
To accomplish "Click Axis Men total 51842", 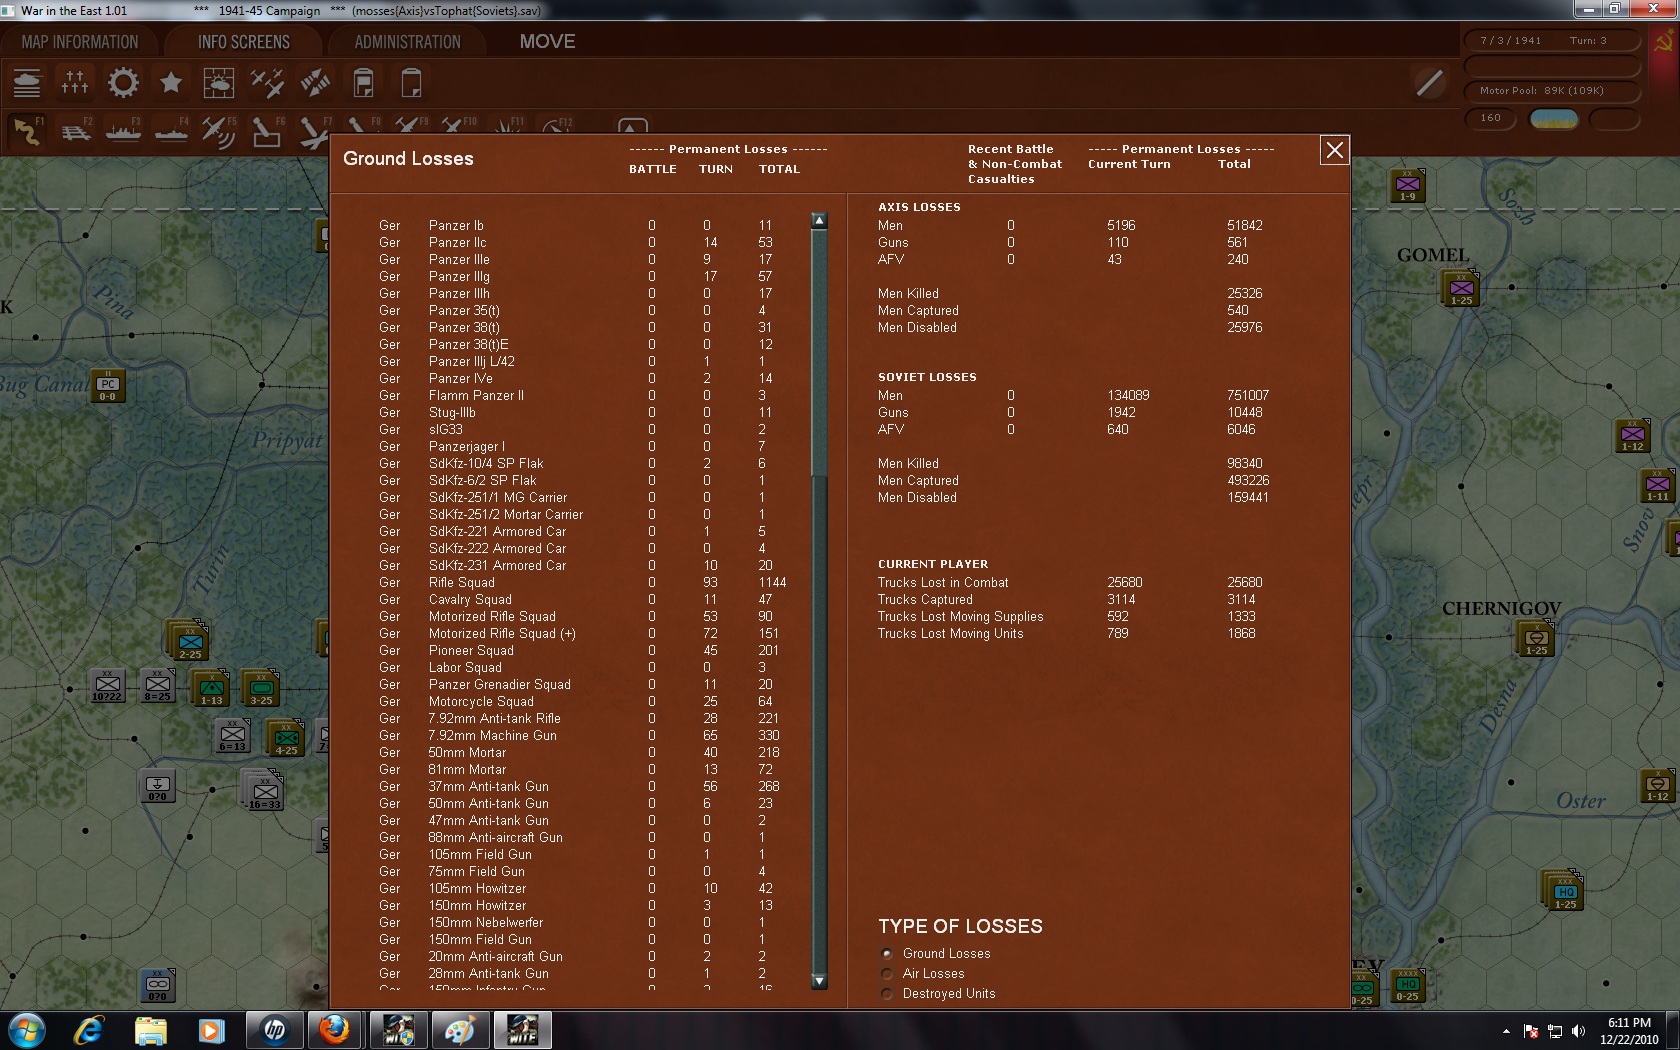I will [1245, 226].
